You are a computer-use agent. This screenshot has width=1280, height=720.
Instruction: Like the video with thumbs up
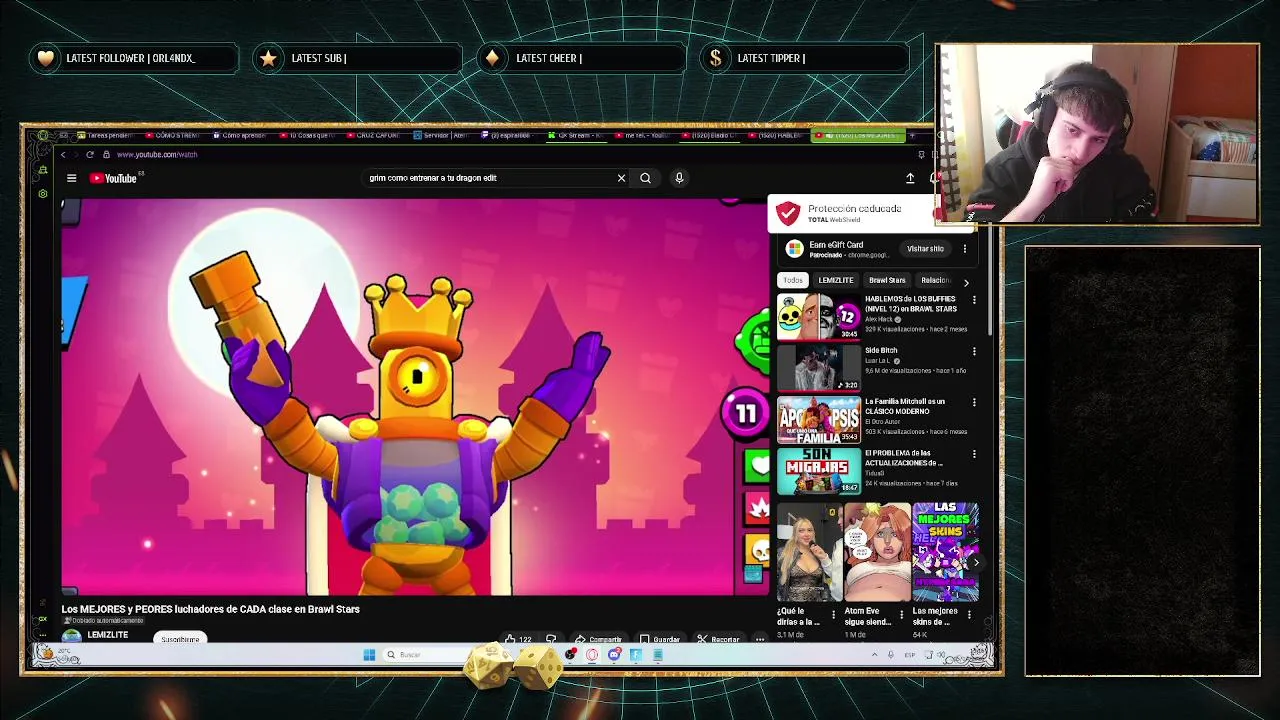pos(518,639)
